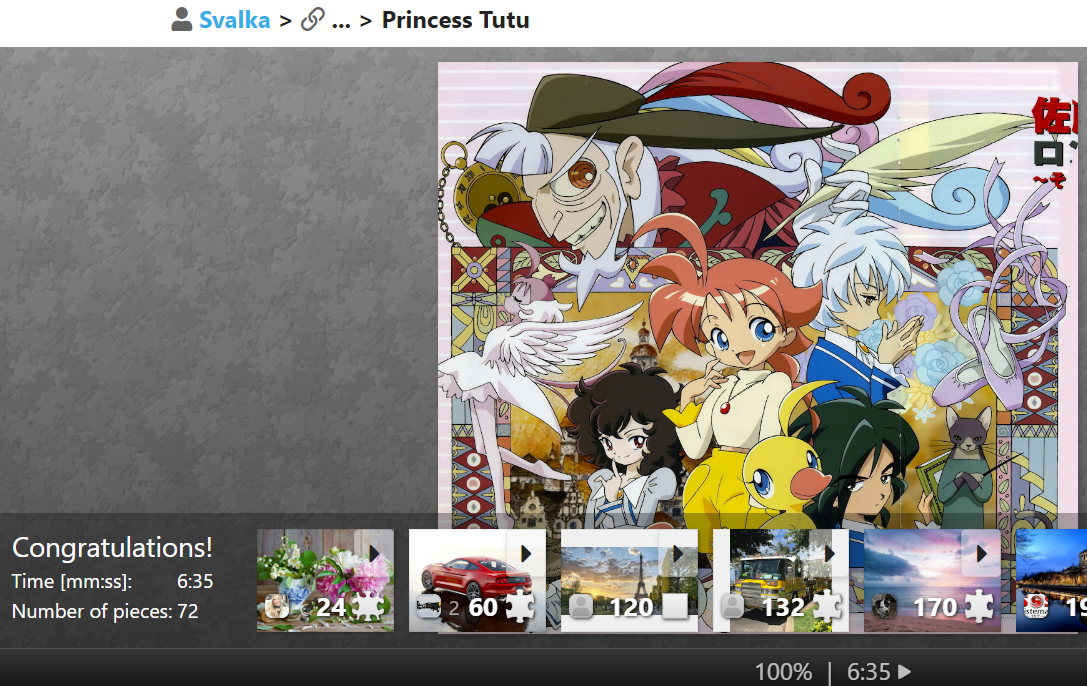The width and height of the screenshot is (1087, 686).
Task: Open the Svalka user profile link
Action: point(234,20)
